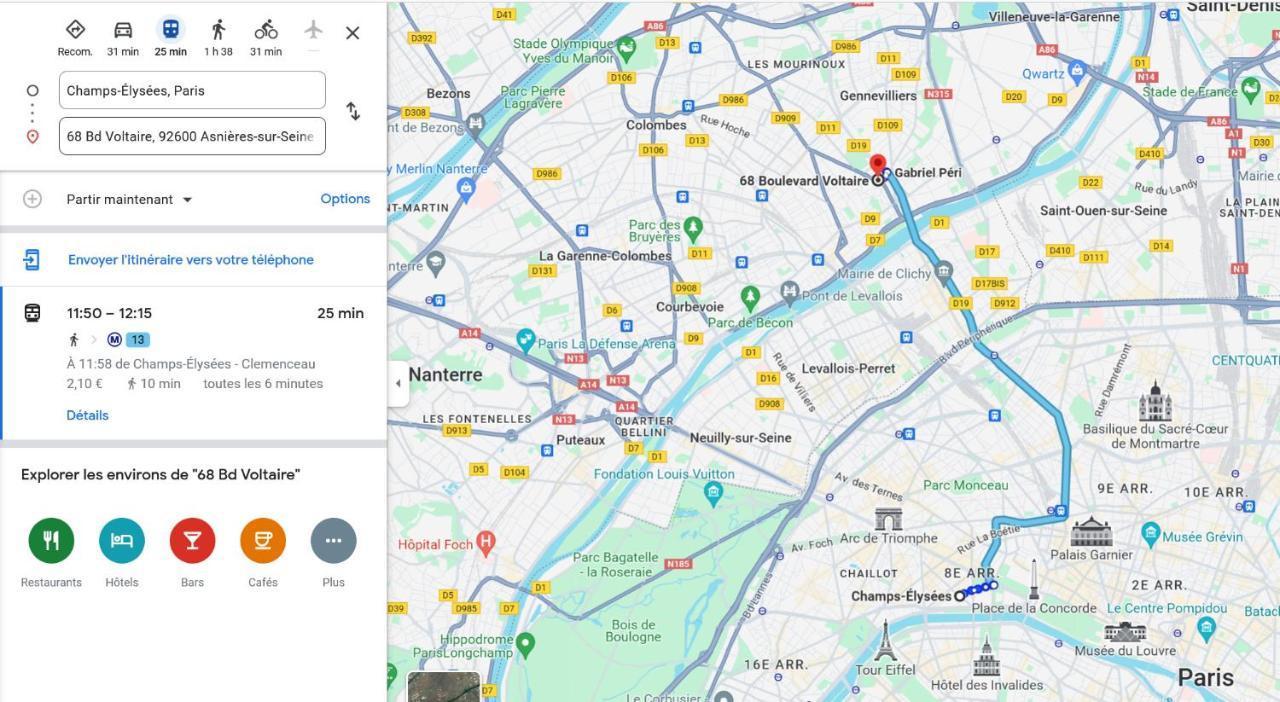Select the Stade Olympique Yves du Manoir marker
Screen dimensions: 1280x702
627,47
